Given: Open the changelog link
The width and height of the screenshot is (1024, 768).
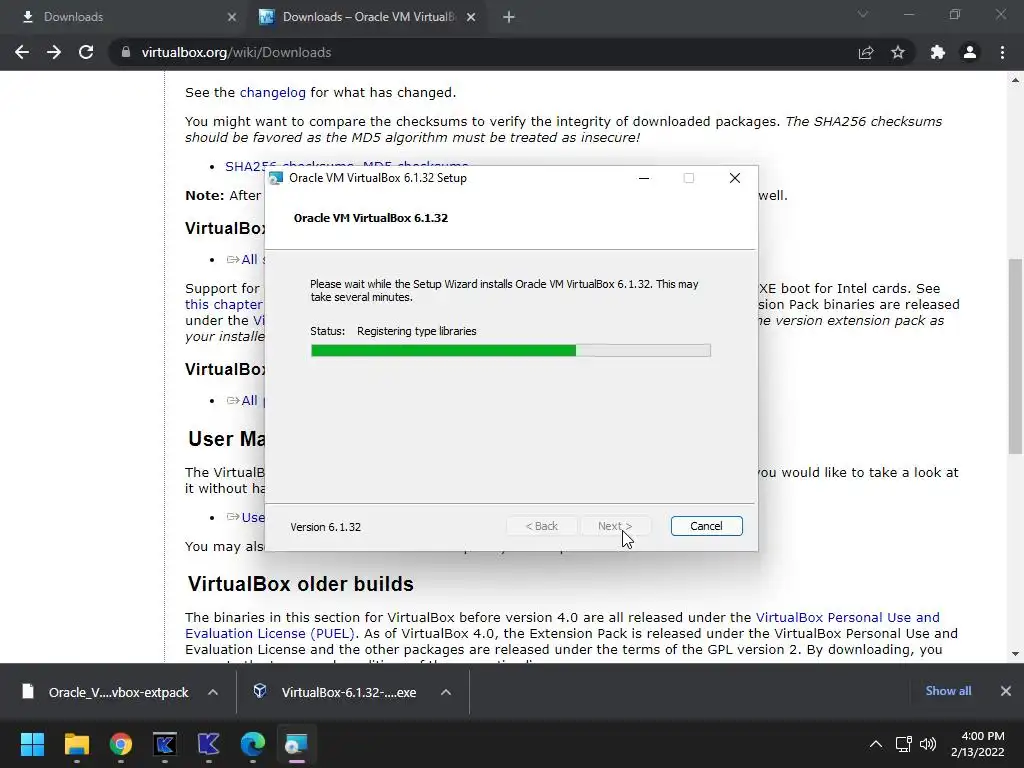Looking at the screenshot, I should coord(272,93).
